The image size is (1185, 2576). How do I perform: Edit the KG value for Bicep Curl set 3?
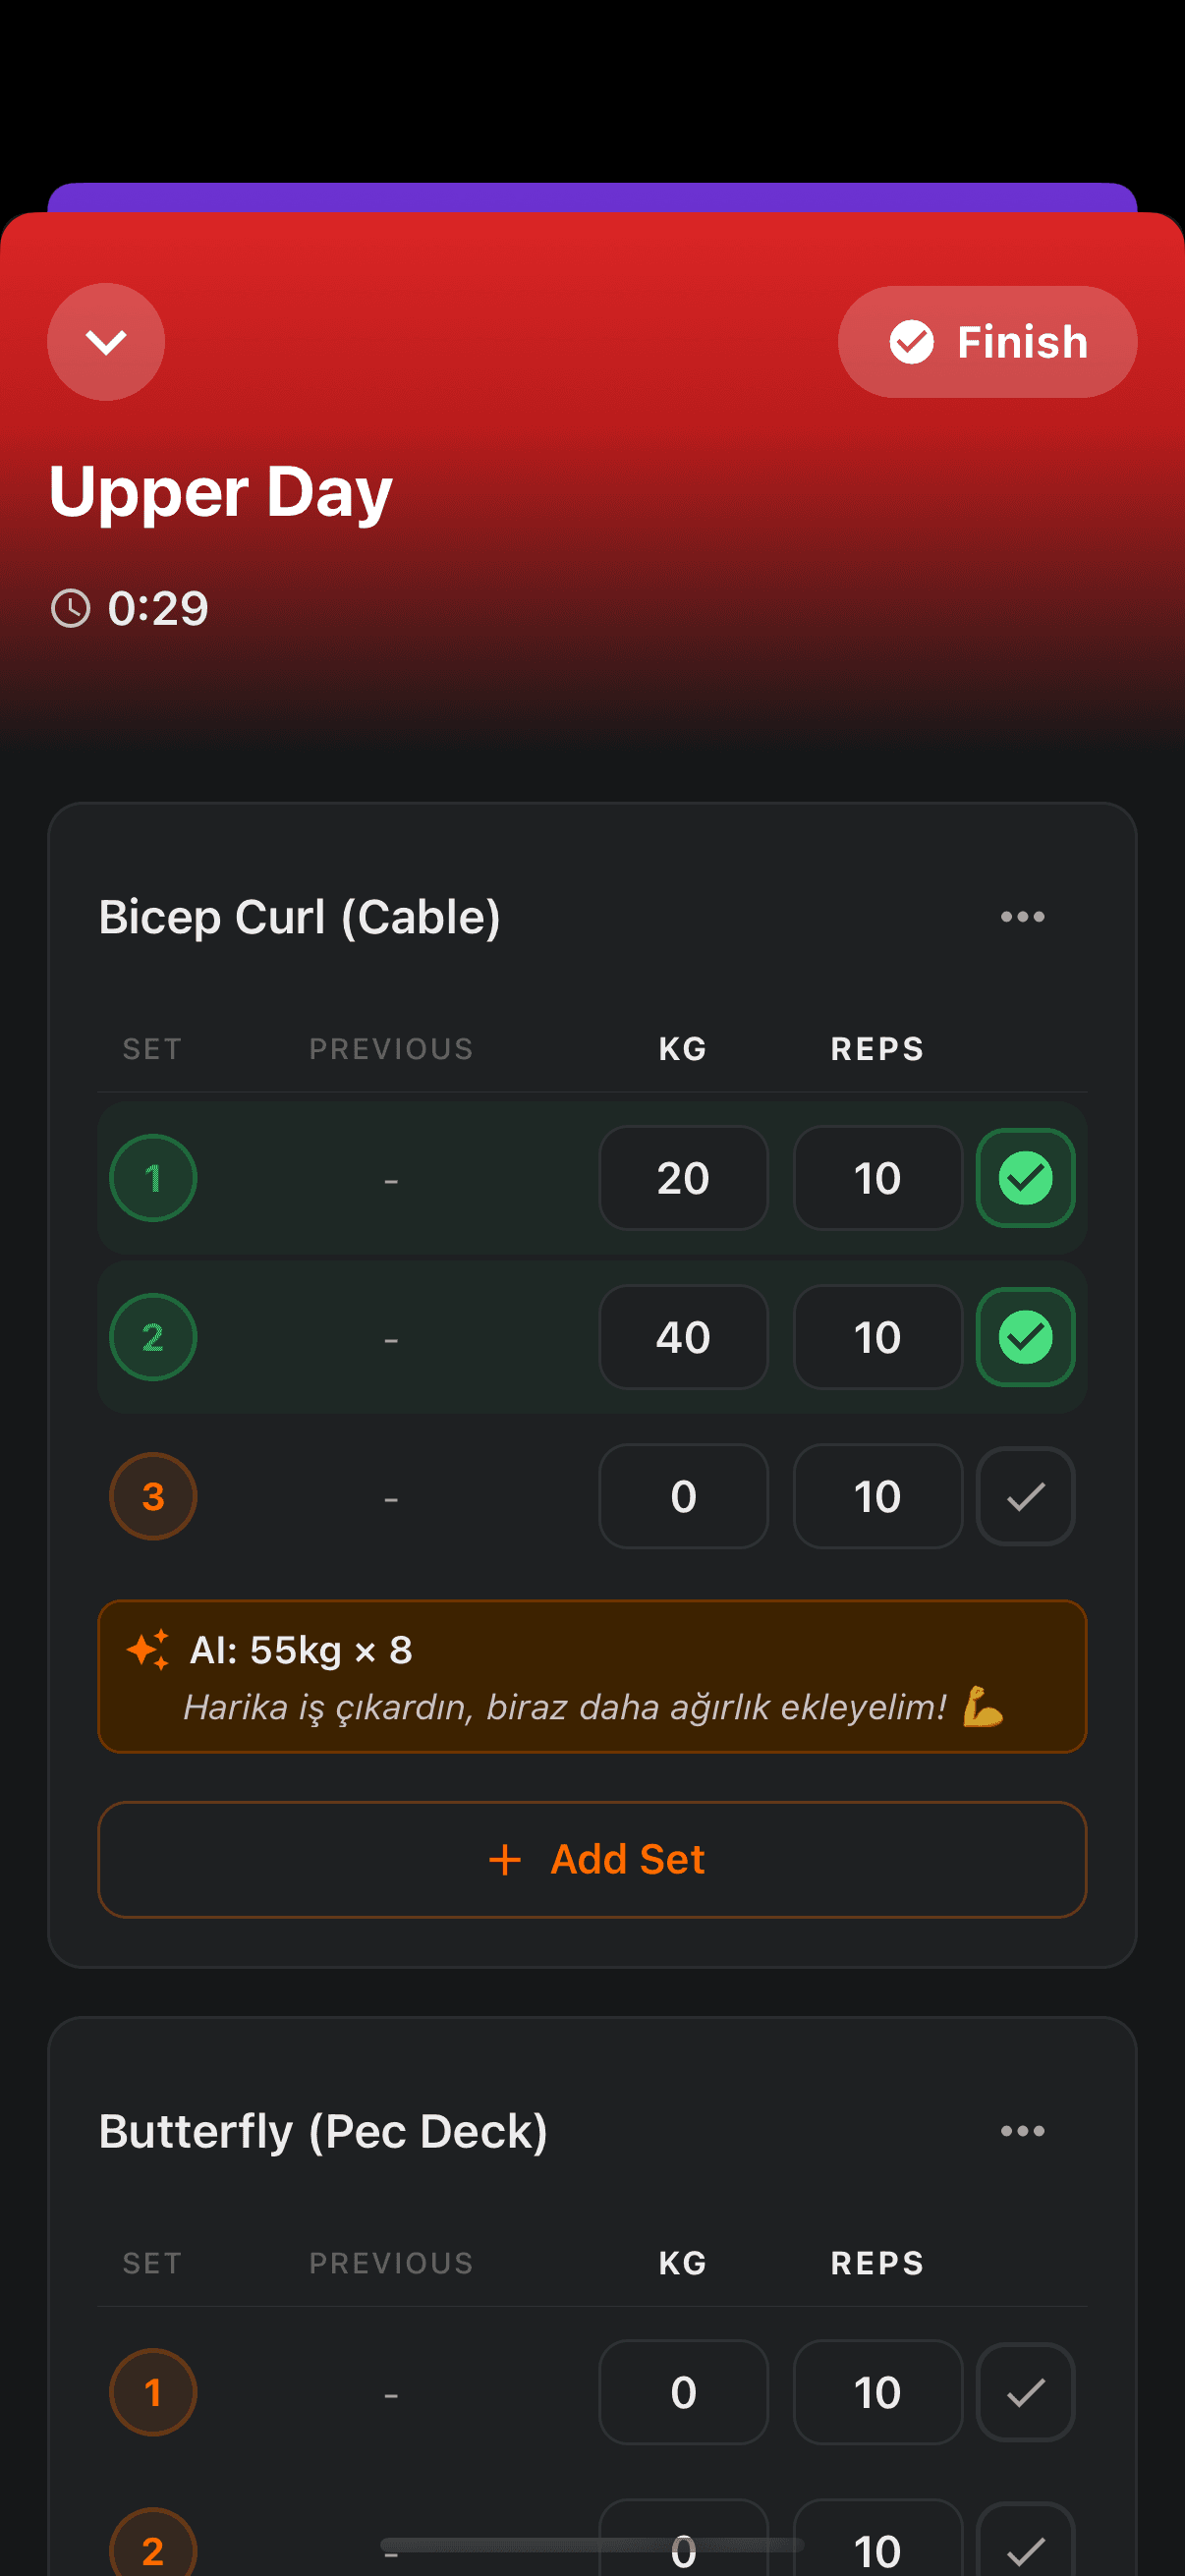point(683,1496)
